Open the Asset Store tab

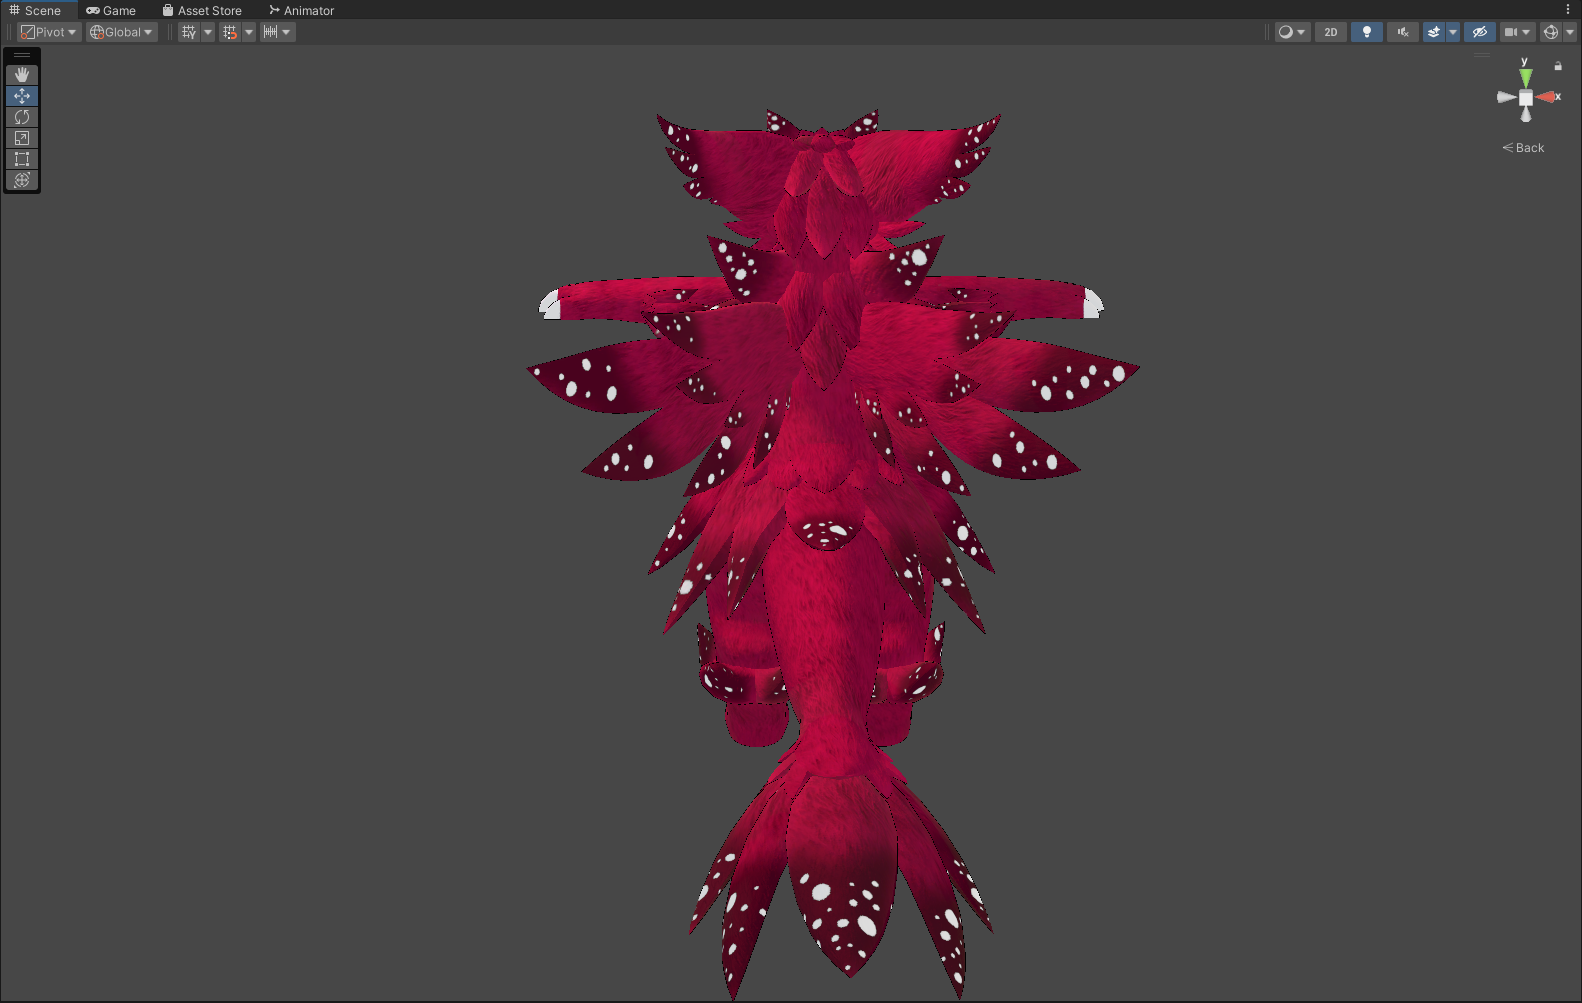(202, 10)
